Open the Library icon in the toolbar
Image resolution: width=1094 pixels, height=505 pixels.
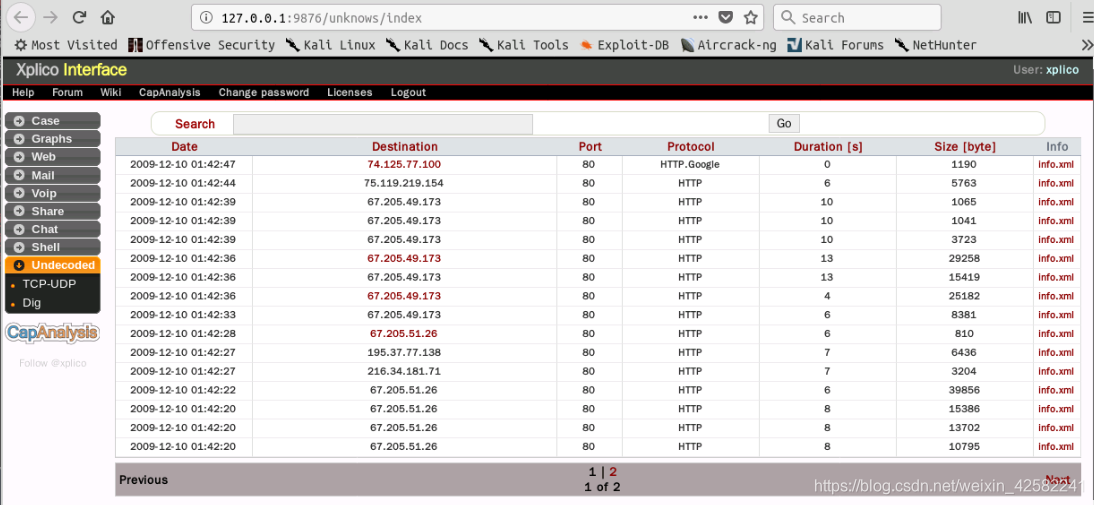(1024, 18)
